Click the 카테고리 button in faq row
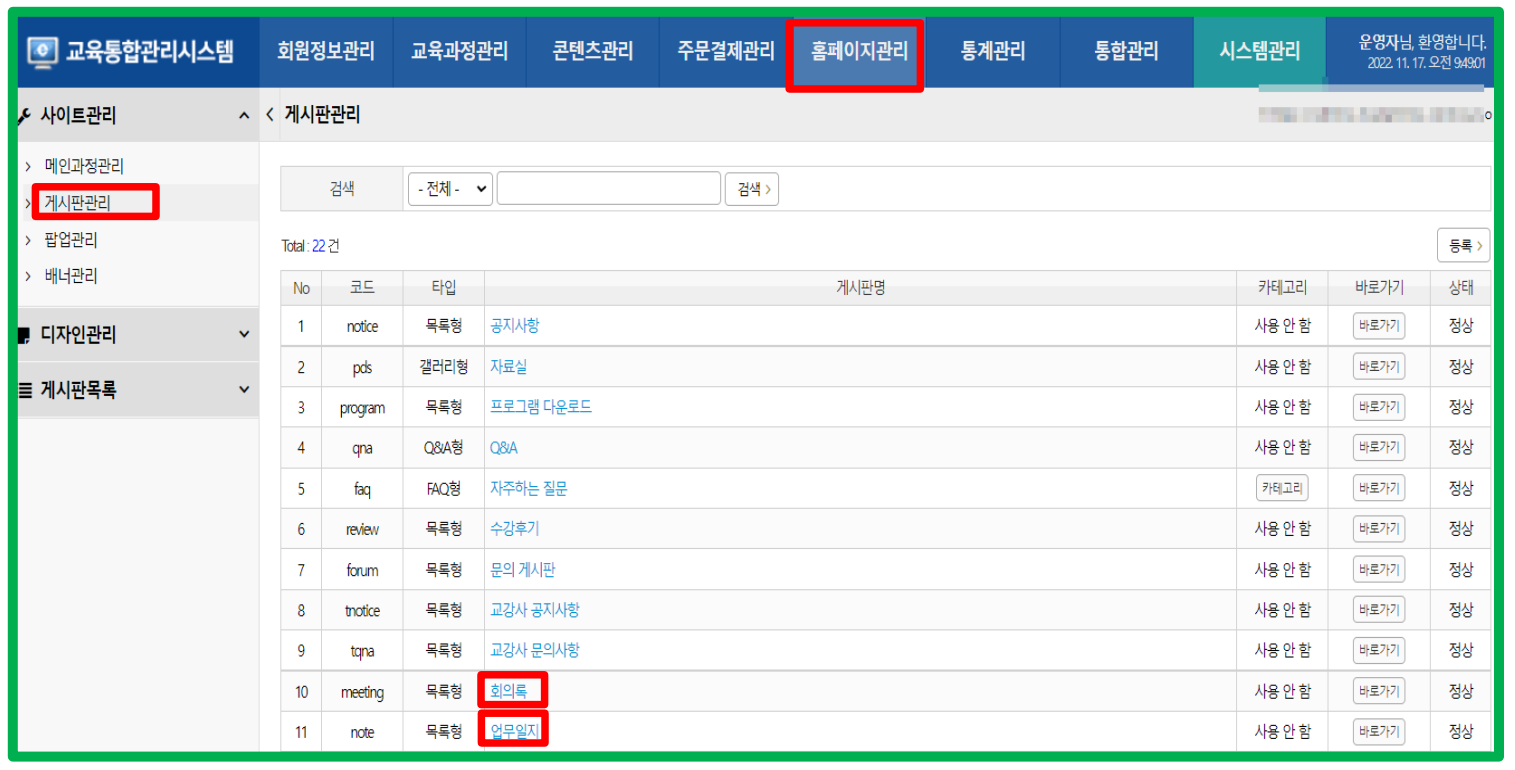The image size is (1515, 770). [x=1282, y=488]
